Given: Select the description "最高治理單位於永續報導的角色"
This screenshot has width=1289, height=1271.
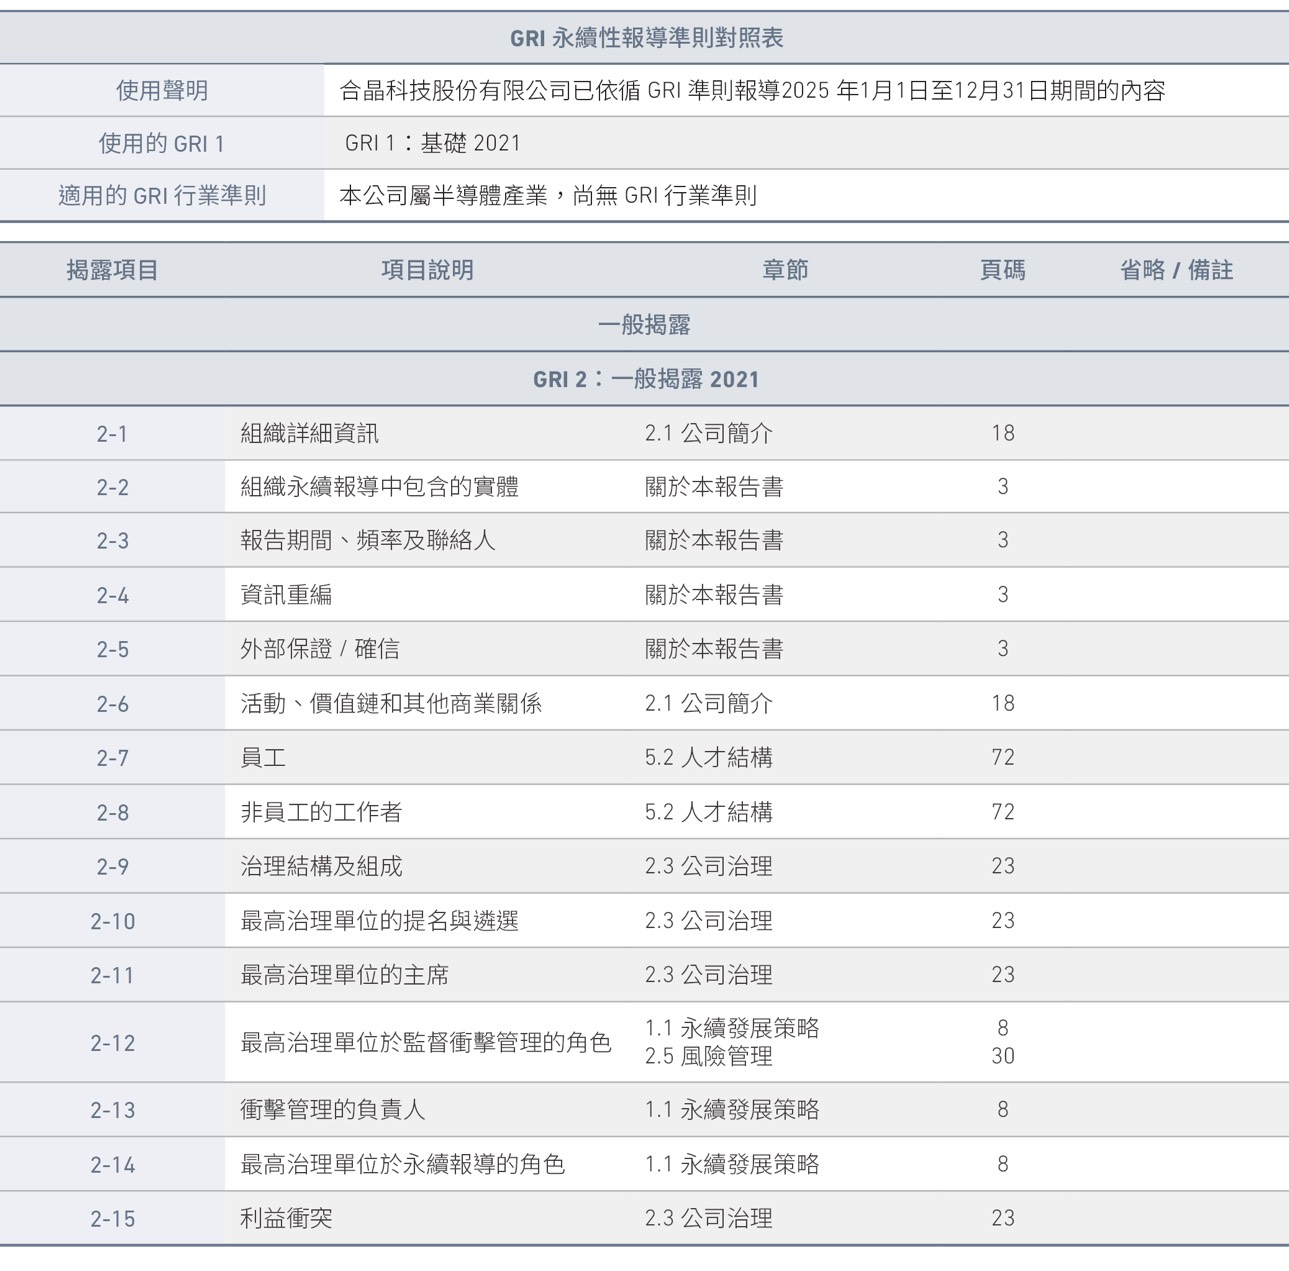Looking at the screenshot, I should [x=403, y=1164].
